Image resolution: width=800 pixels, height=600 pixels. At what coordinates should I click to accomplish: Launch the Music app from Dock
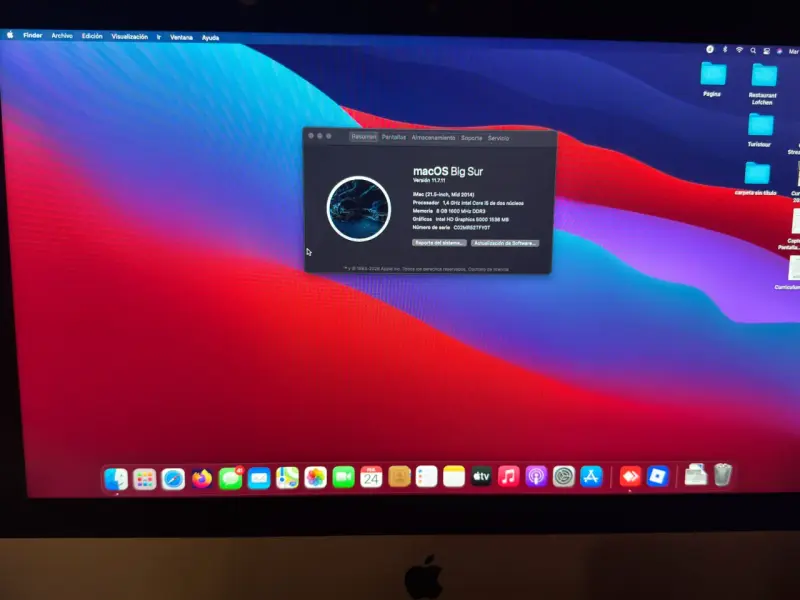tap(509, 476)
